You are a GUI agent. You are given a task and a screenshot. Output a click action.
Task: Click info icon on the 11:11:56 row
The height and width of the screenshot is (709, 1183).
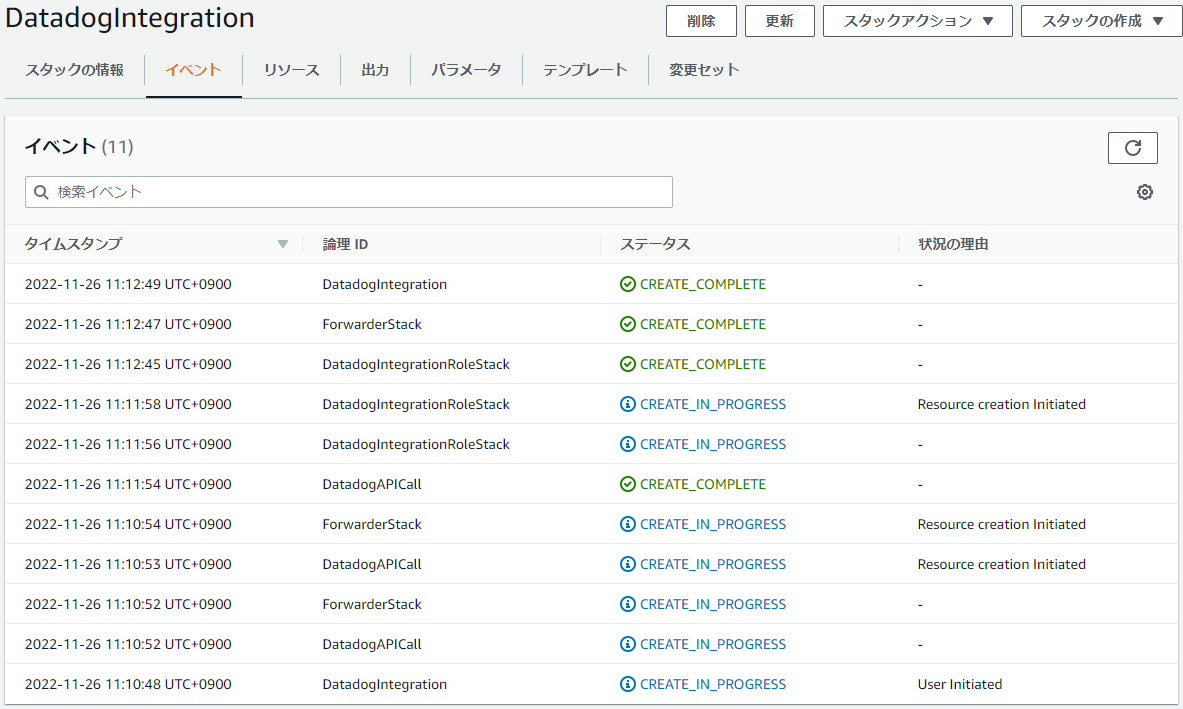tap(628, 444)
